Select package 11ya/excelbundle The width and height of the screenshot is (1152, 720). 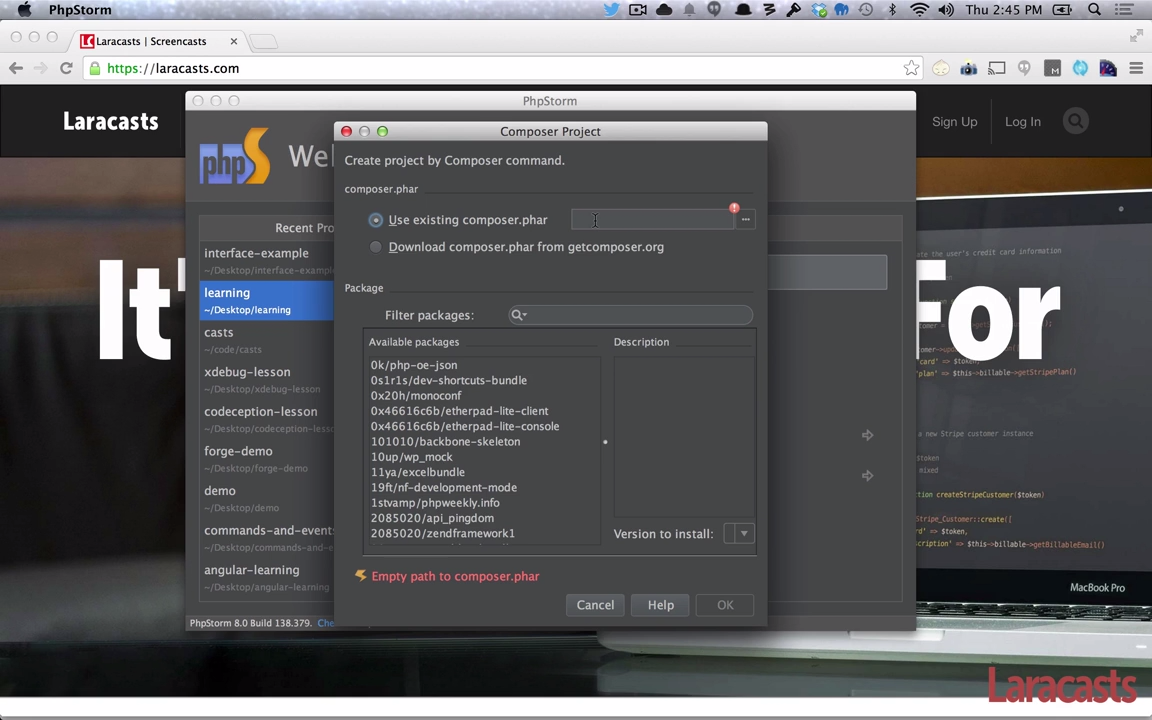417,472
